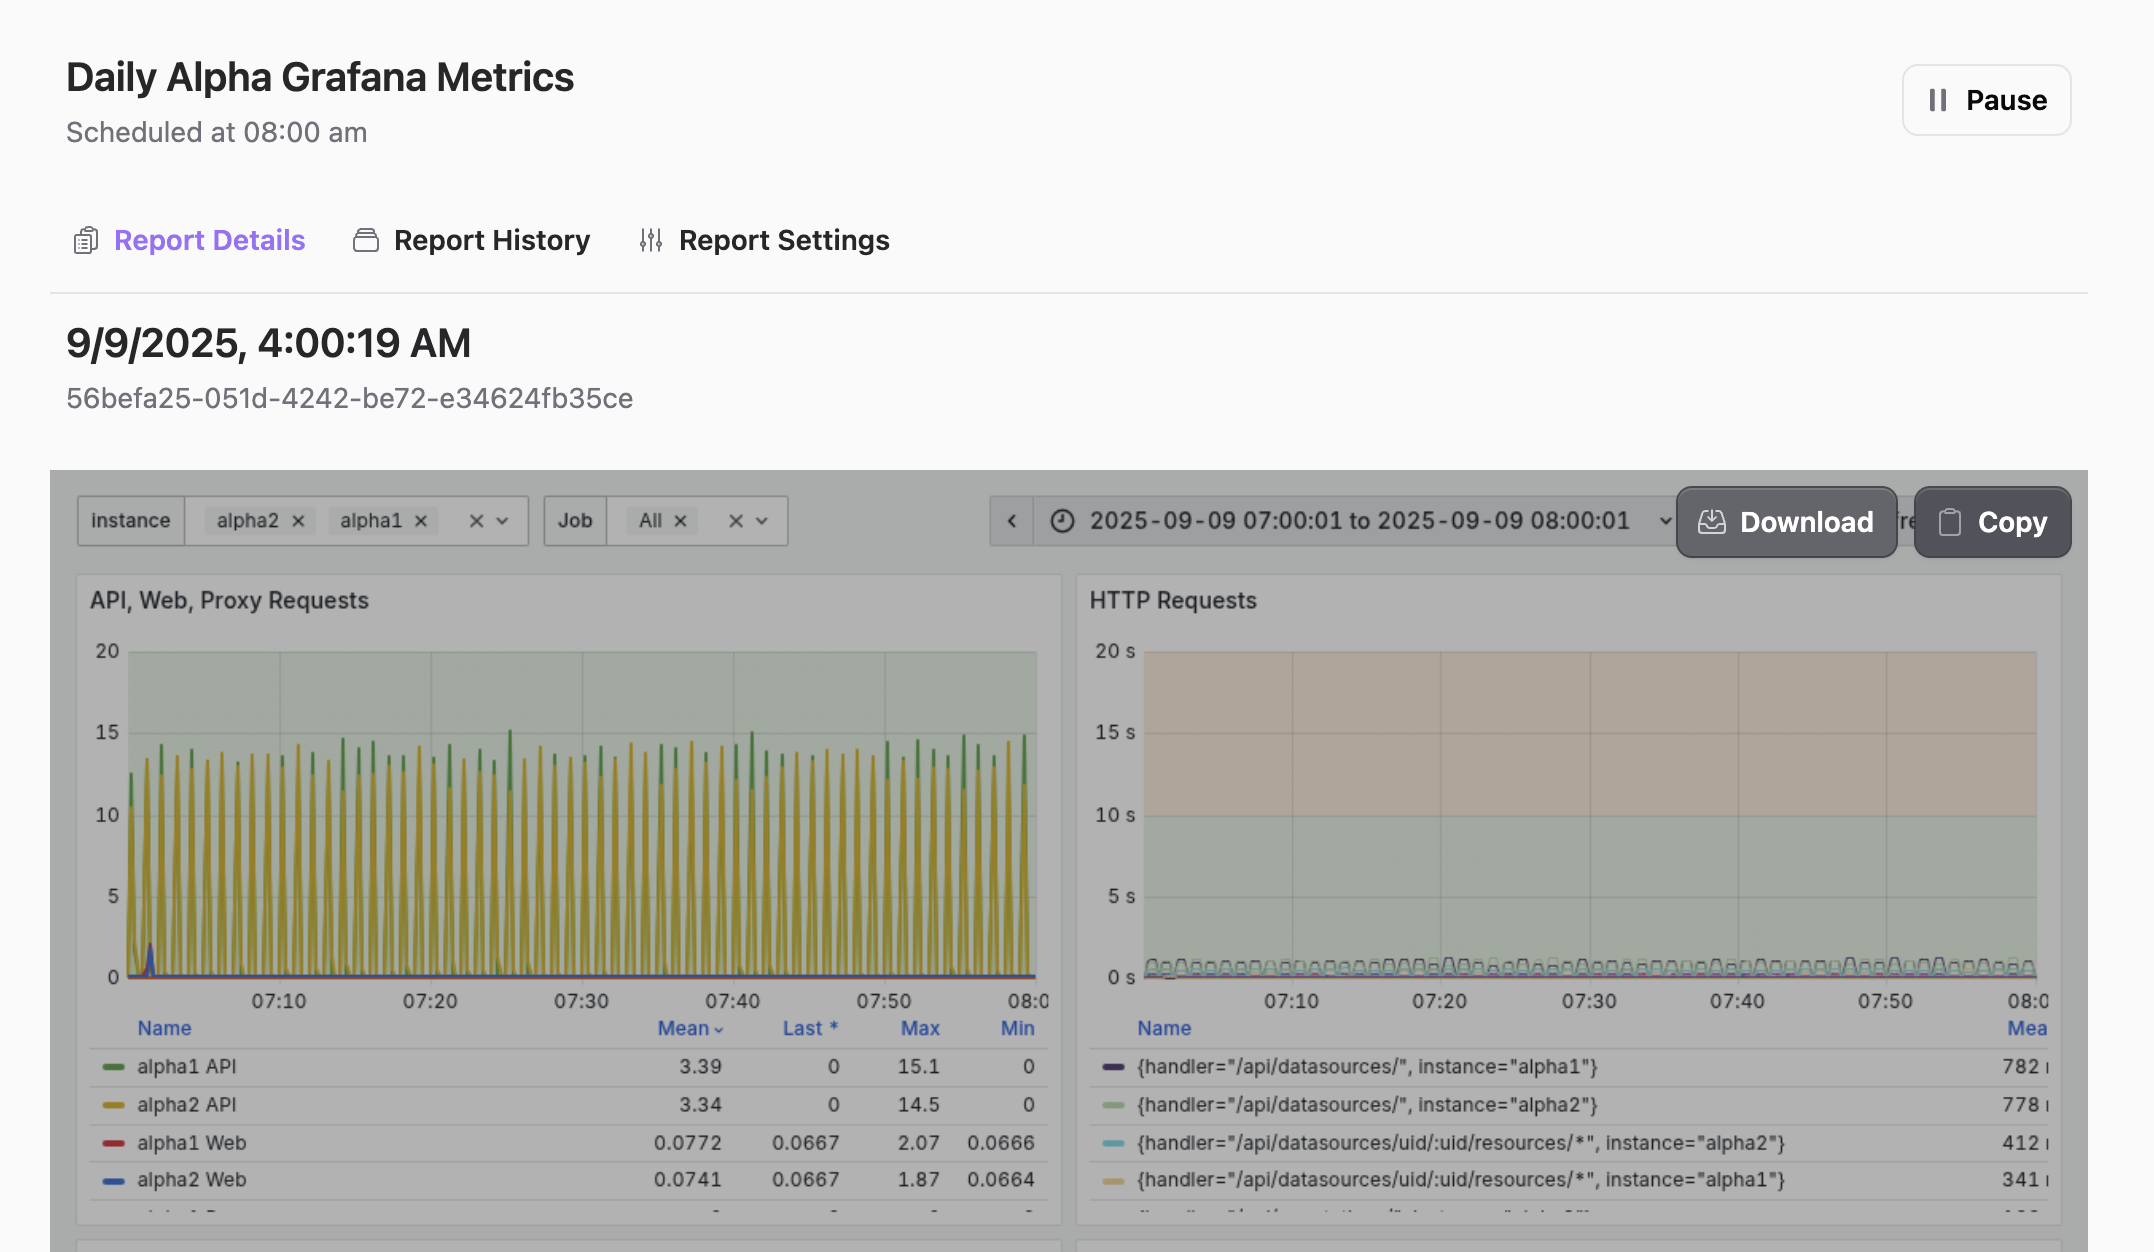Expand the Job filter dropdown
This screenshot has height=1252, width=2154.
click(762, 521)
